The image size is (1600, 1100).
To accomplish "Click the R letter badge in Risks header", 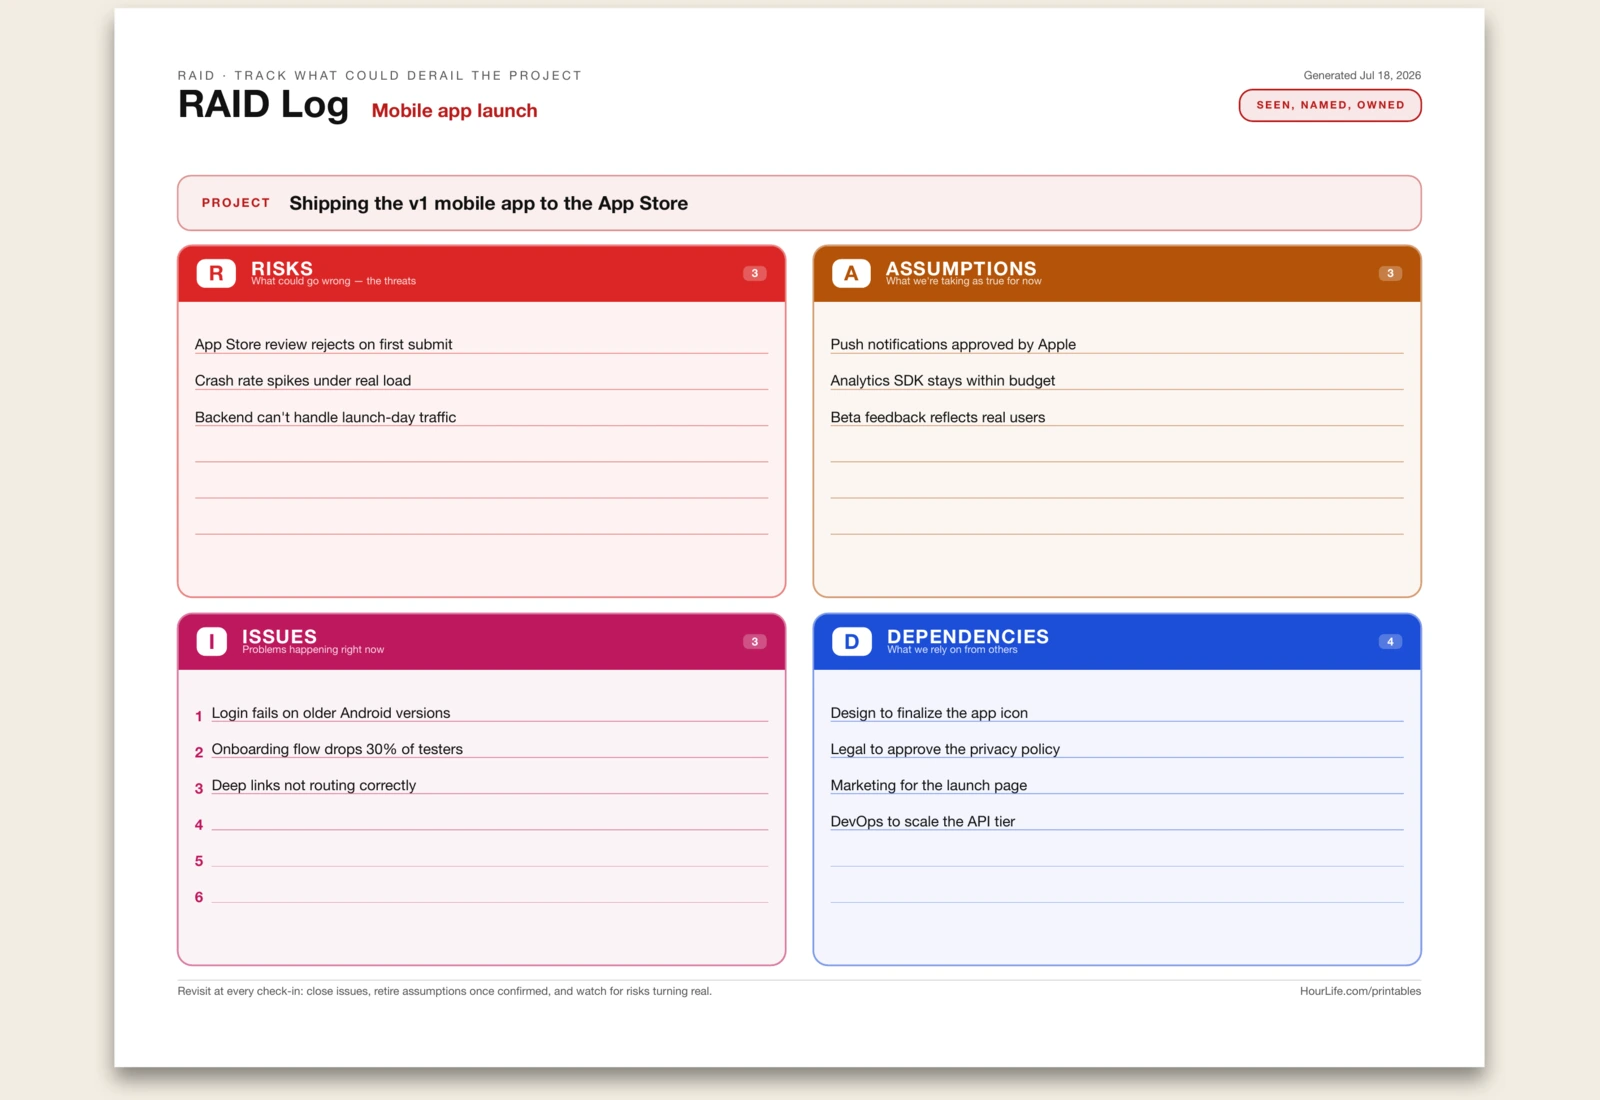I will pyautogui.click(x=216, y=273).
